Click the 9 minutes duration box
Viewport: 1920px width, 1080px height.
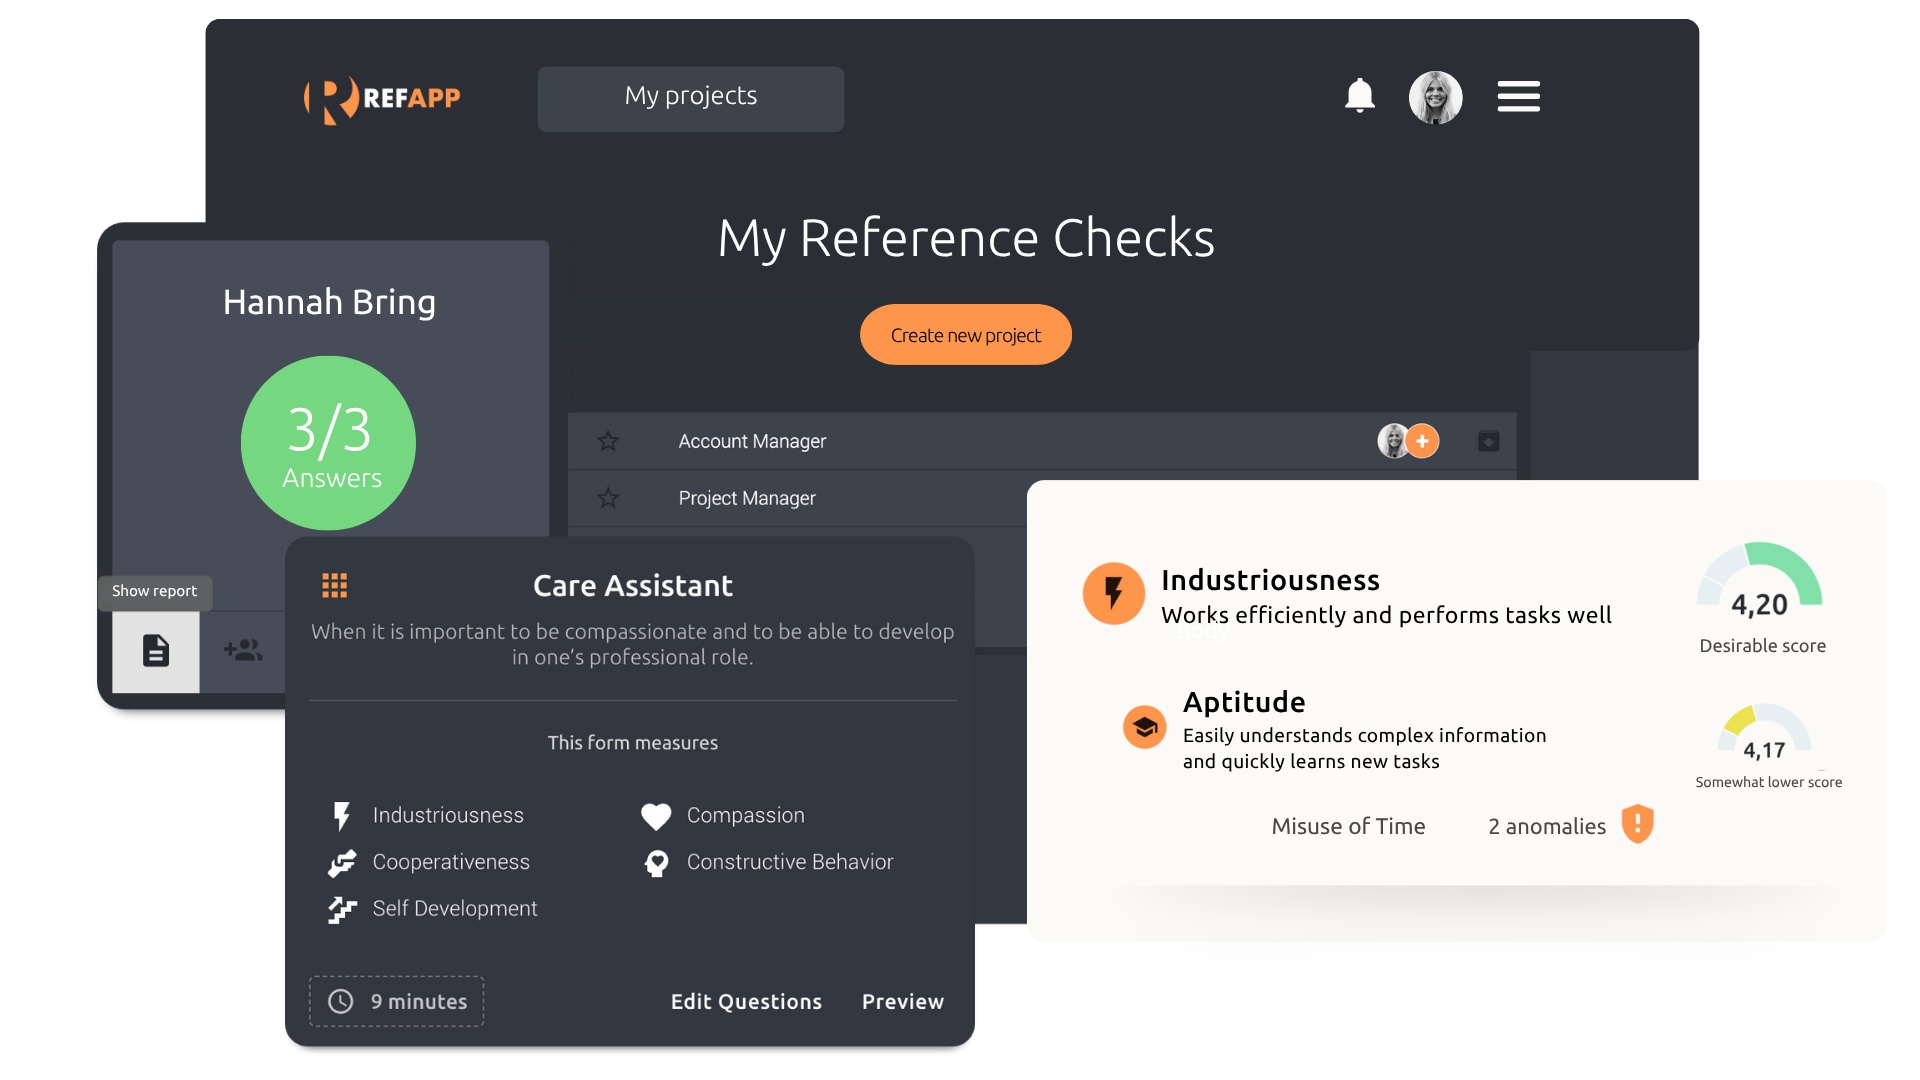(396, 1002)
